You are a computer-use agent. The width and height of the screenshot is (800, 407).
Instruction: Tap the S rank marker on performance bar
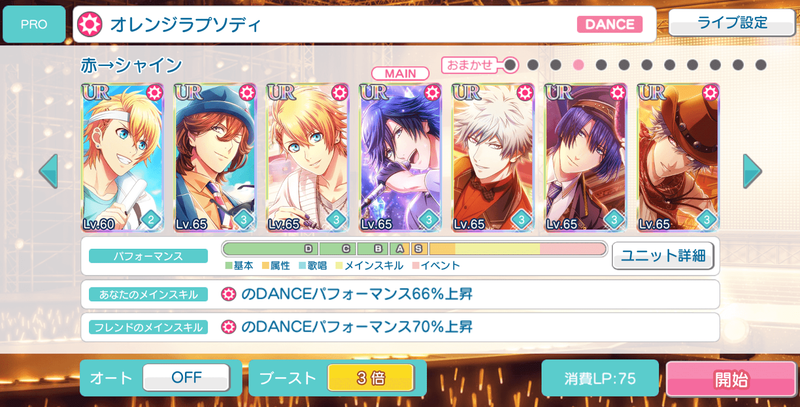[x=418, y=249]
